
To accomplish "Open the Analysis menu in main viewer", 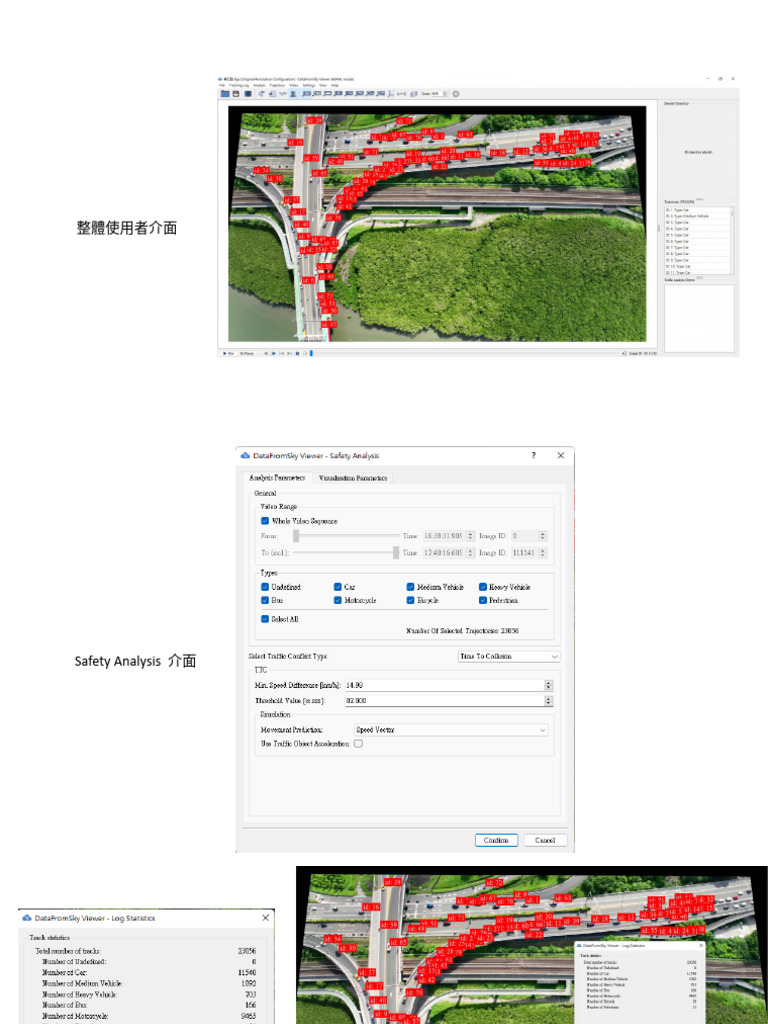I will point(259,85).
